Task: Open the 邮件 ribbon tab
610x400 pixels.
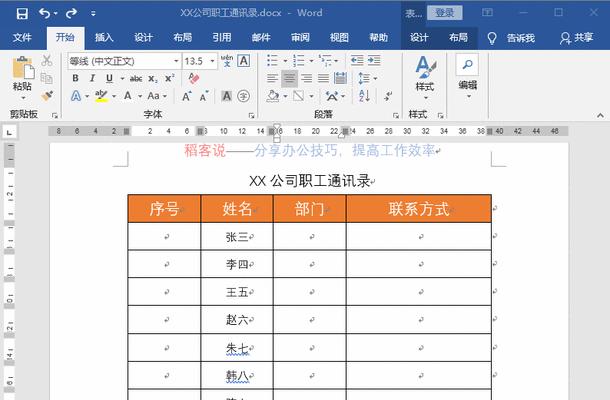Action: pyautogui.click(x=261, y=37)
